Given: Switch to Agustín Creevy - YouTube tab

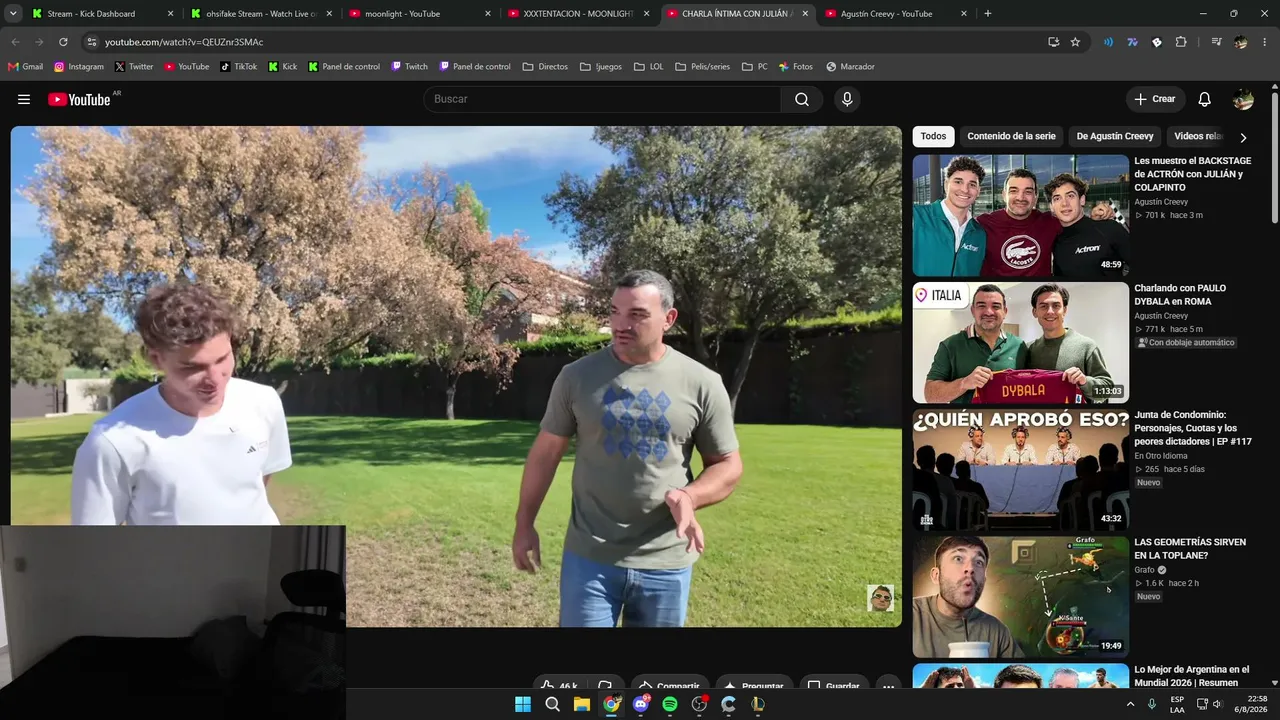Looking at the screenshot, I should [896, 14].
